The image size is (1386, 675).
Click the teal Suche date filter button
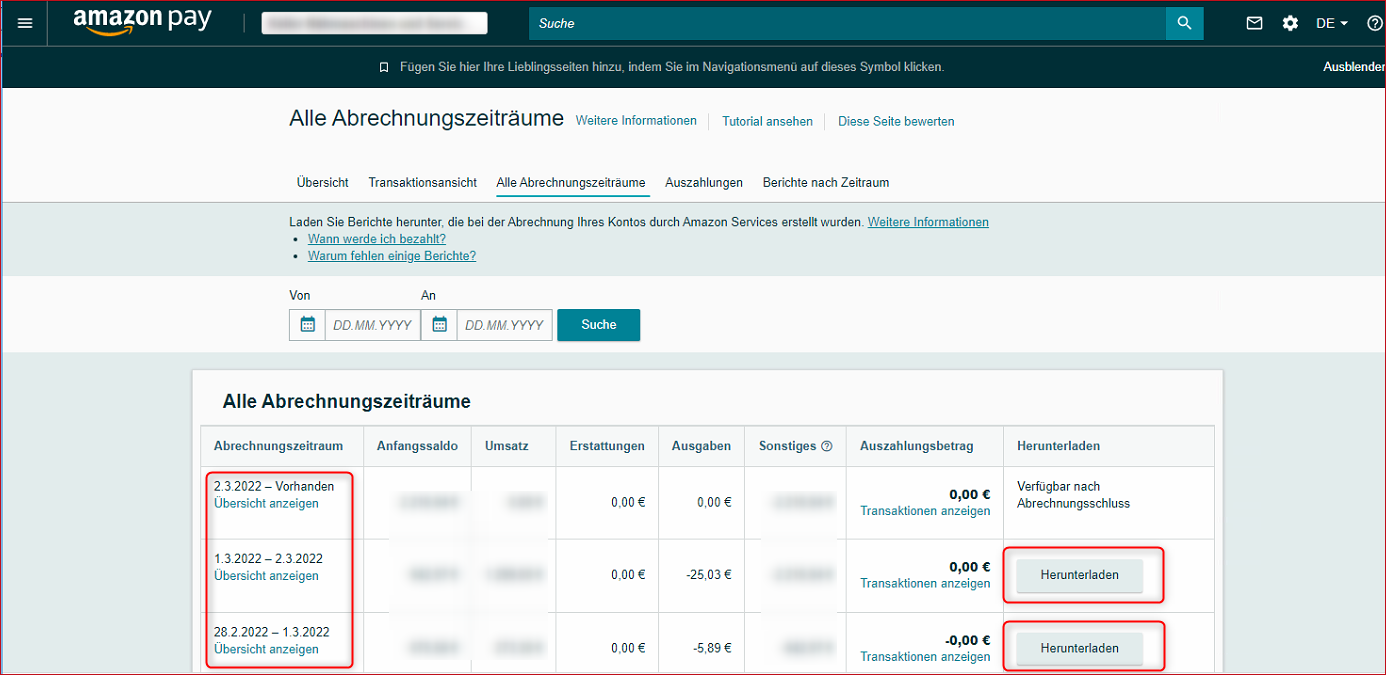[598, 325]
